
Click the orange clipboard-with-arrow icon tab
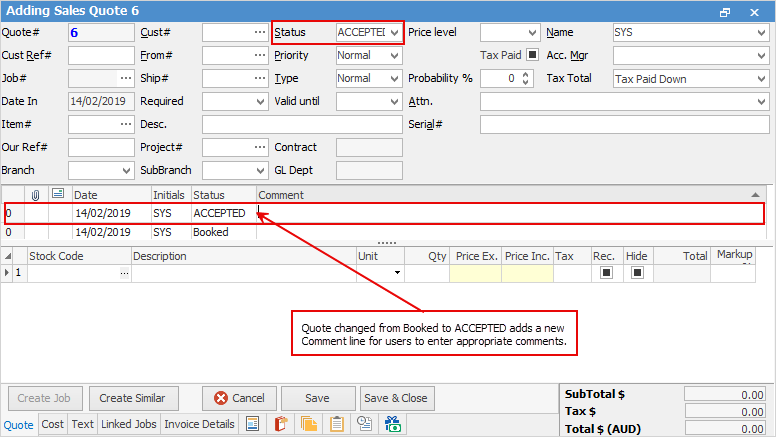click(281, 424)
